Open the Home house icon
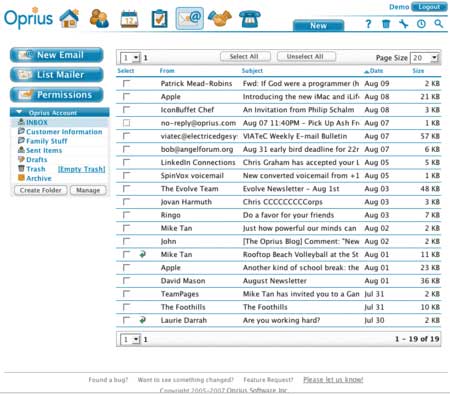450x394 pixels. click(69, 18)
